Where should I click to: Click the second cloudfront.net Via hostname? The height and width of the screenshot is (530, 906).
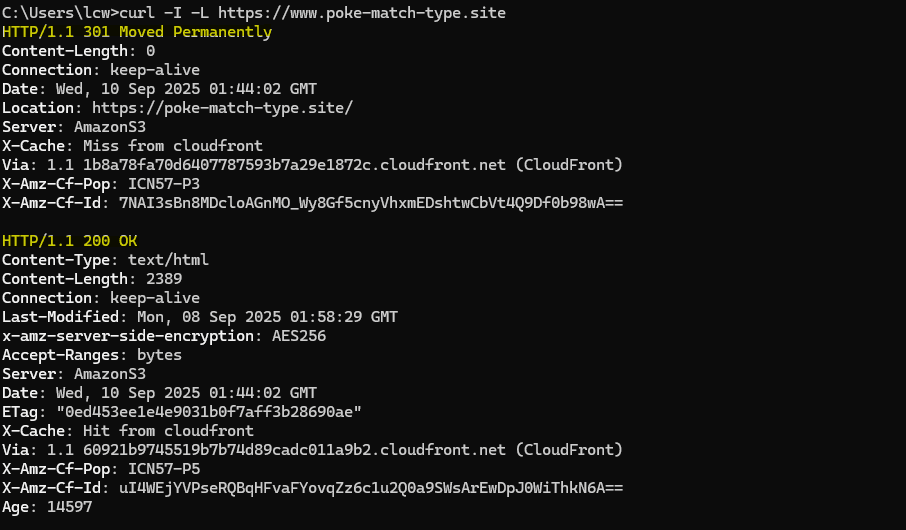click(x=294, y=450)
